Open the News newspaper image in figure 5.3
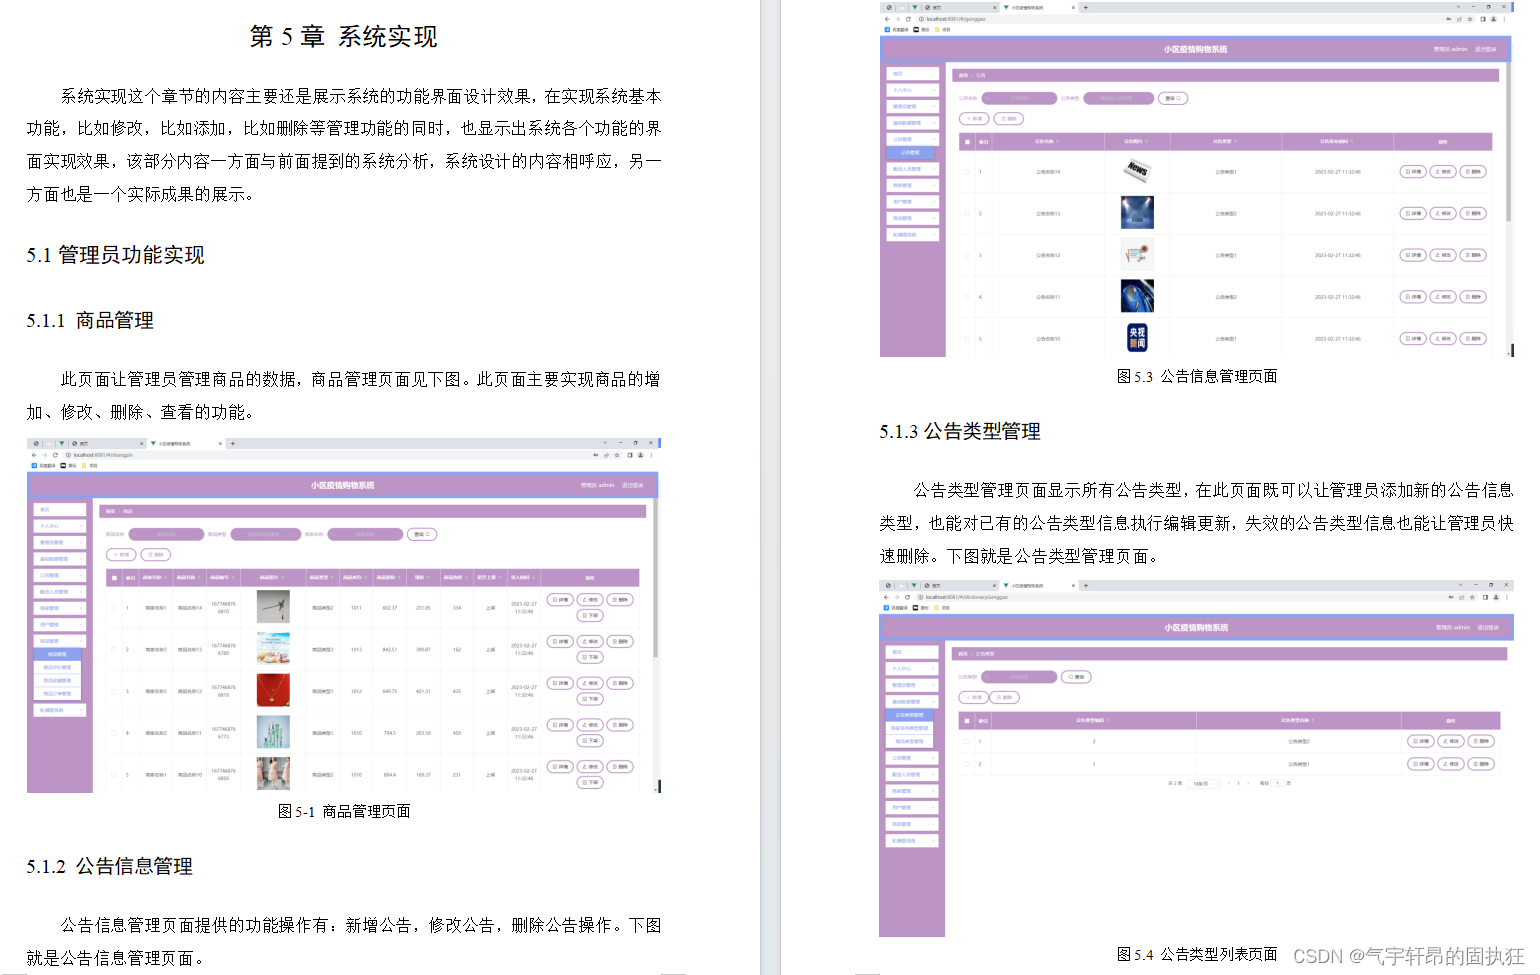The width and height of the screenshot is (1540, 975). click(x=1137, y=170)
